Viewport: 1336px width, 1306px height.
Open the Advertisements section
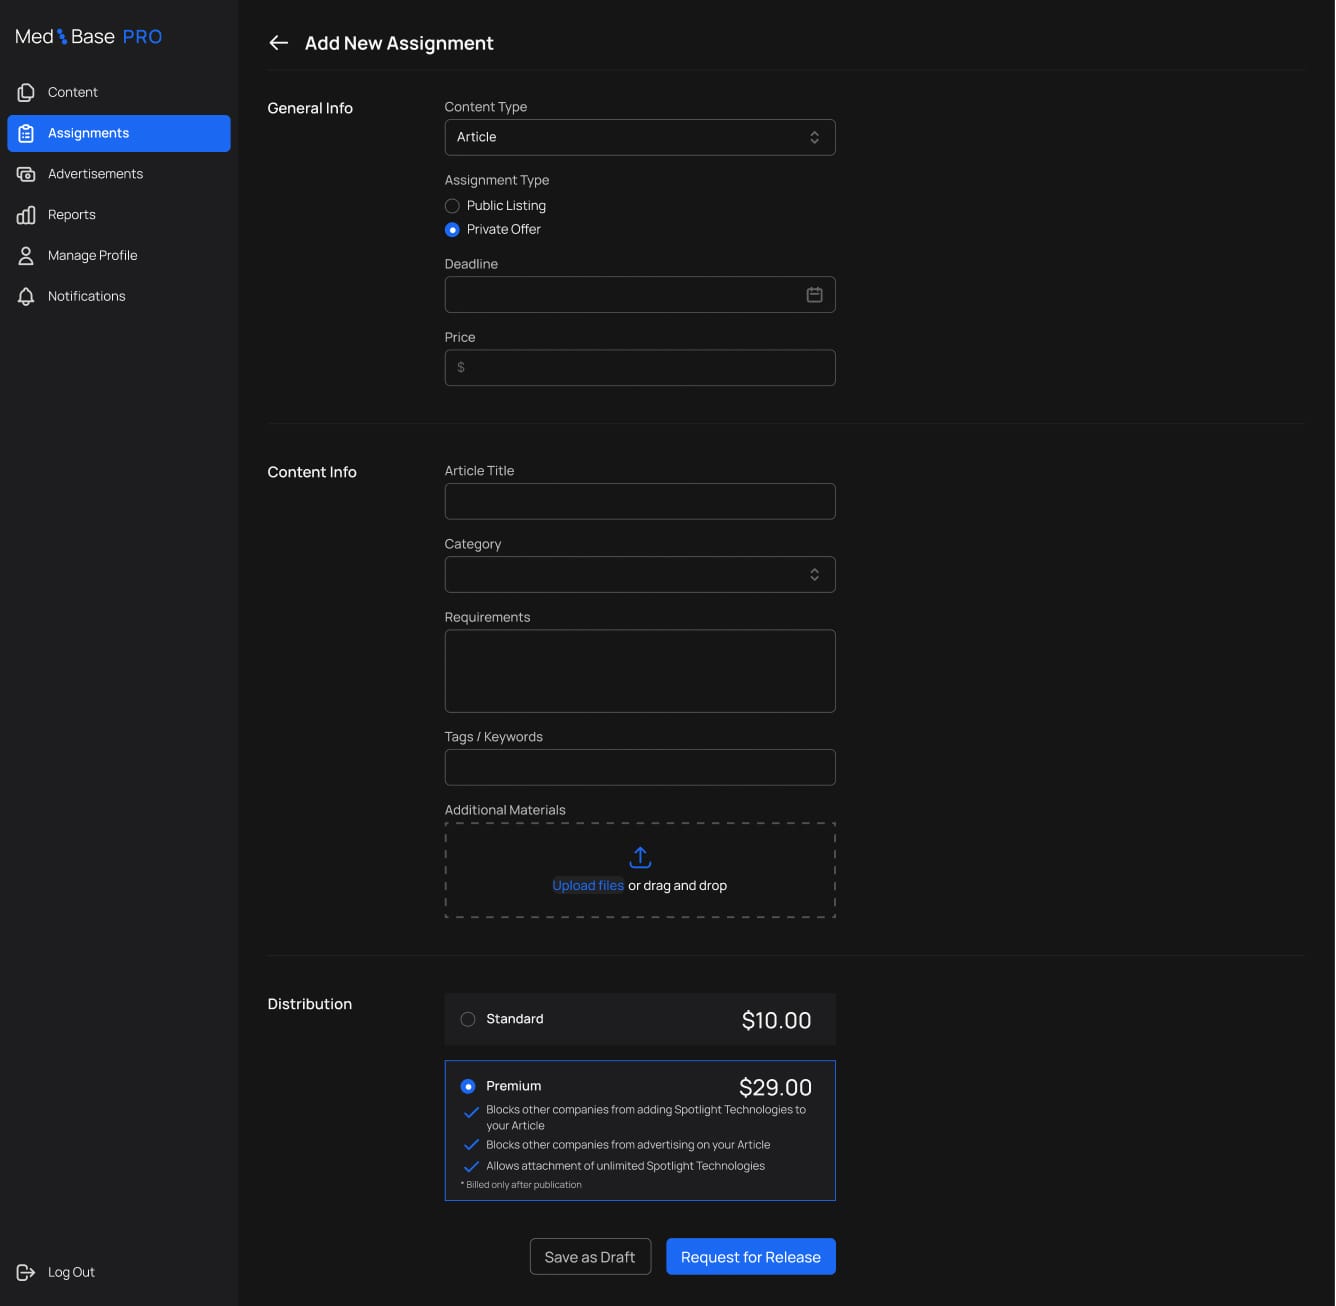click(119, 174)
